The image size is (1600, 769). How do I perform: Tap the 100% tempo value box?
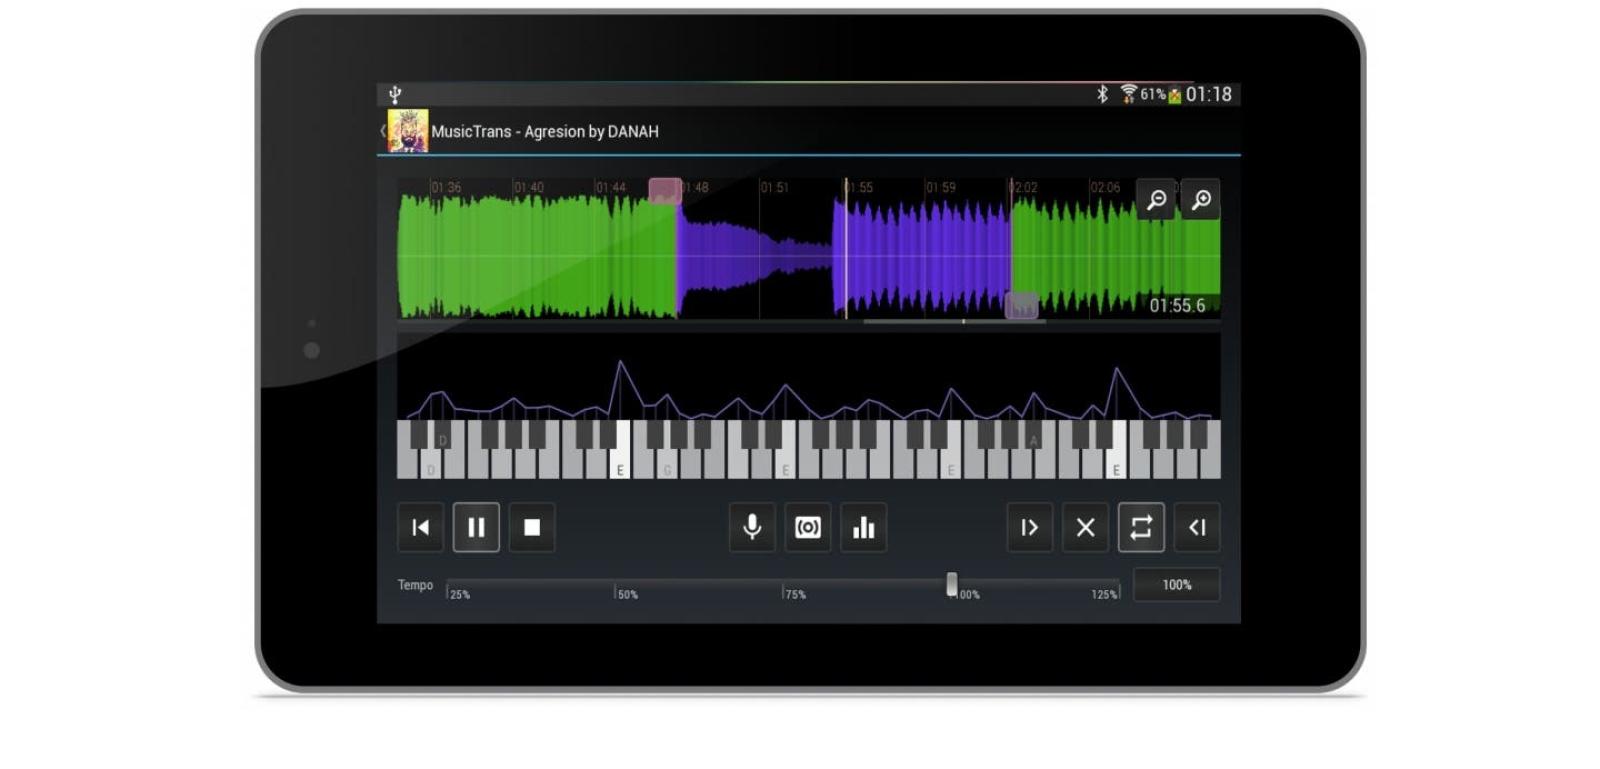1176,585
